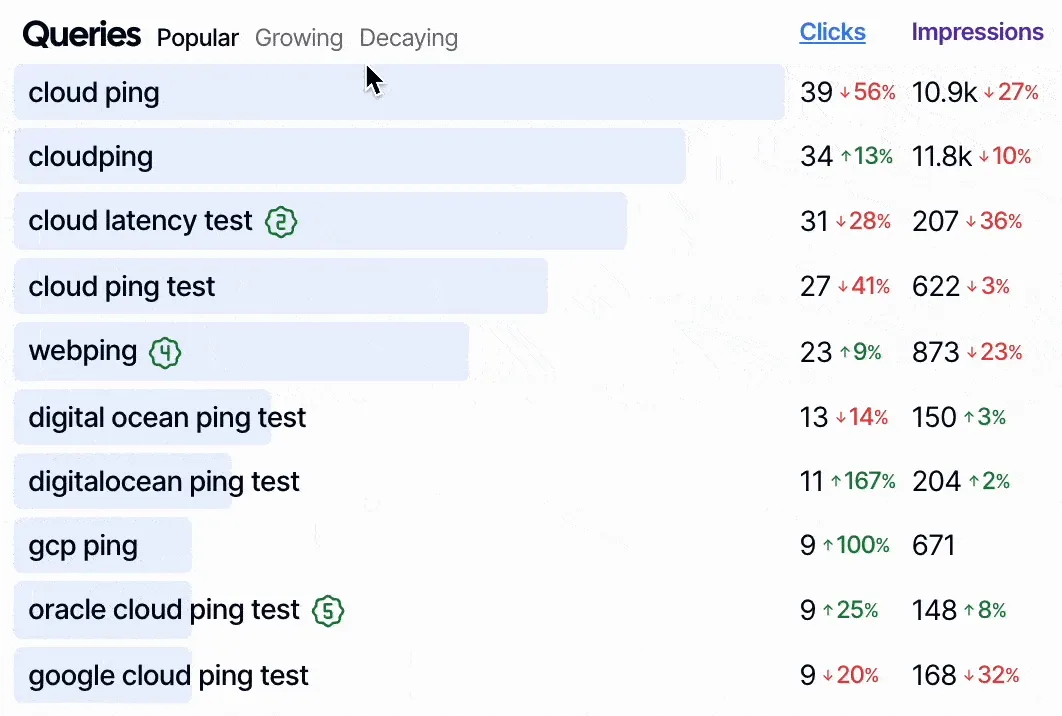This screenshot has width=1062, height=716.
Task: Open the Growing queries tab
Action: tap(299, 38)
